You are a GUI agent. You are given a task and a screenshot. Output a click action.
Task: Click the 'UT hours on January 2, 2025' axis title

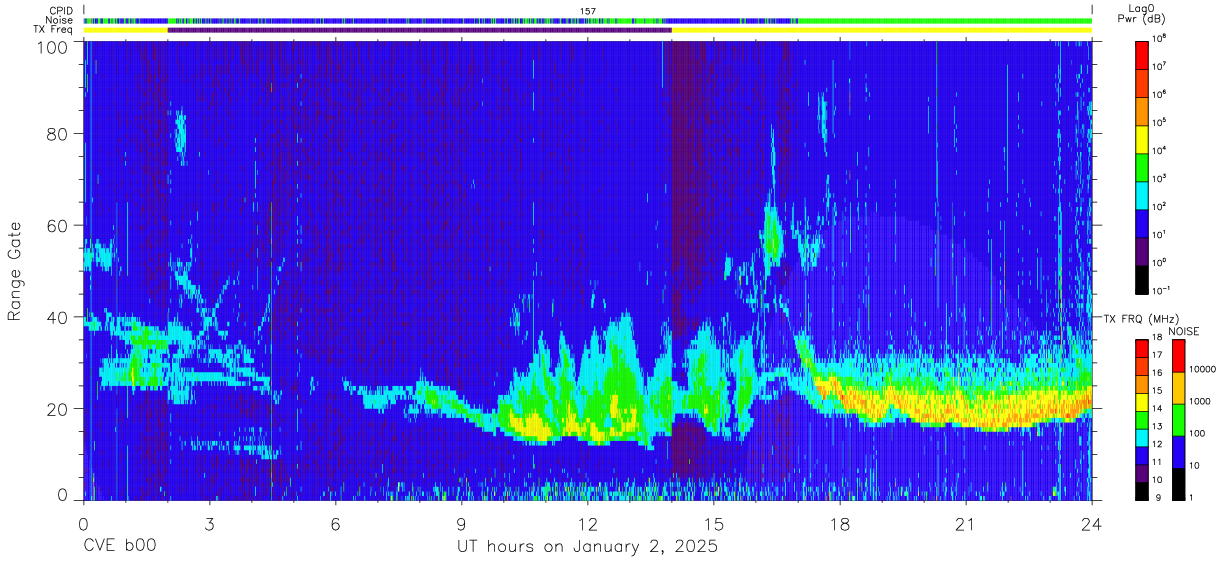coord(587,548)
